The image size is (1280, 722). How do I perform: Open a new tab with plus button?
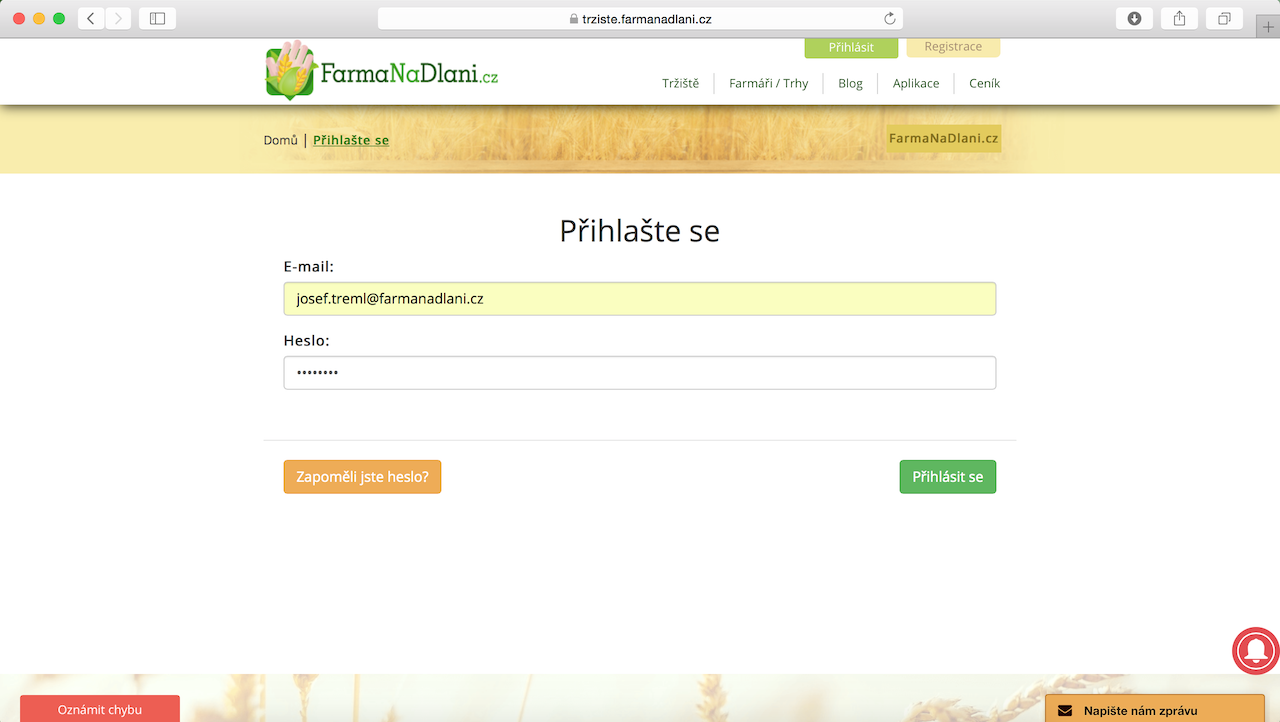[x=1268, y=27]
